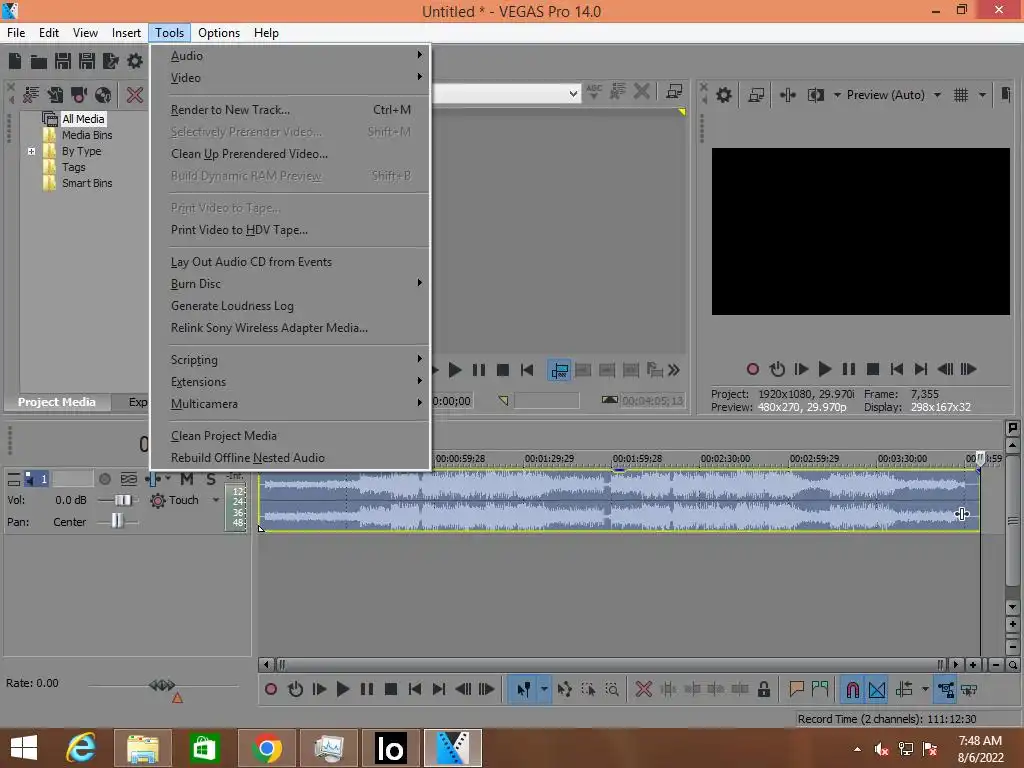Open Internet Explorer from the taskbar
This screenshot has width=1024, height=768.
(x=81, y=748)
